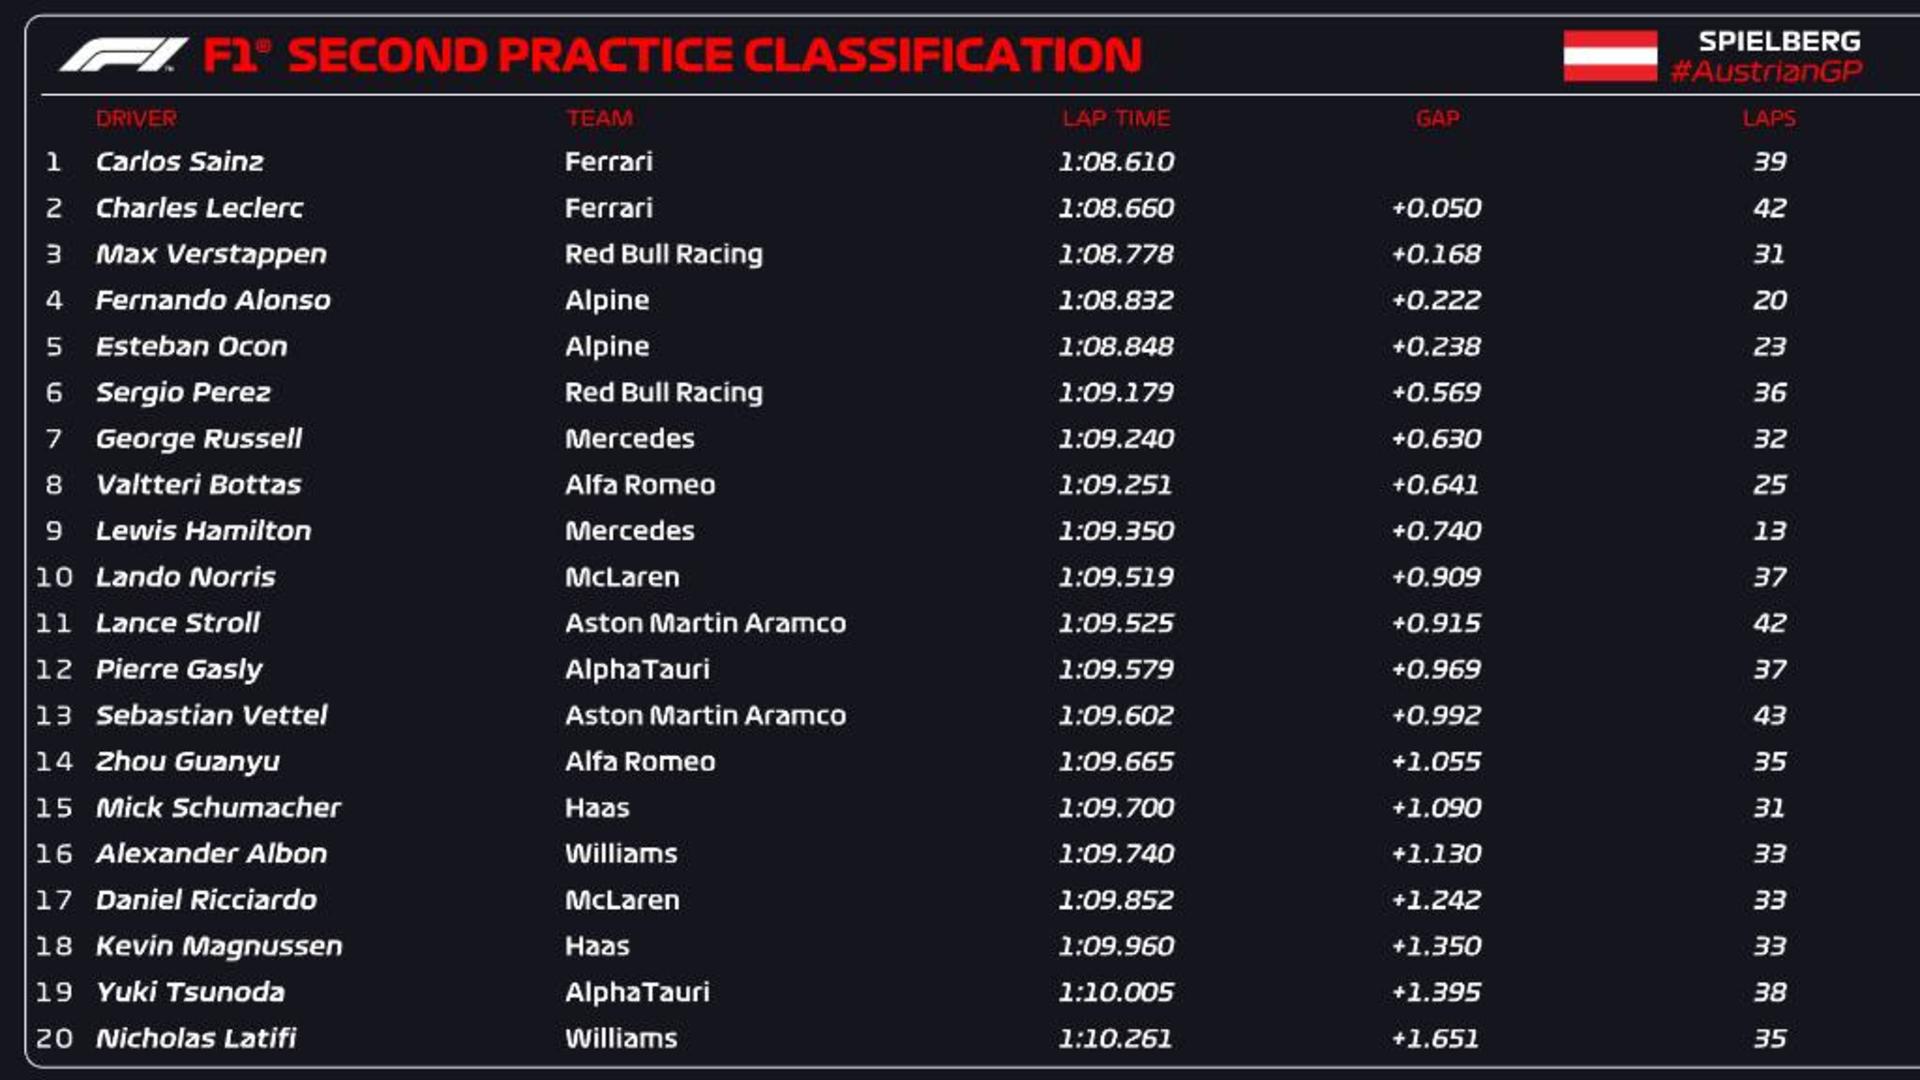
Task: Click the F1 logo icon
Action: pos(123,55)
